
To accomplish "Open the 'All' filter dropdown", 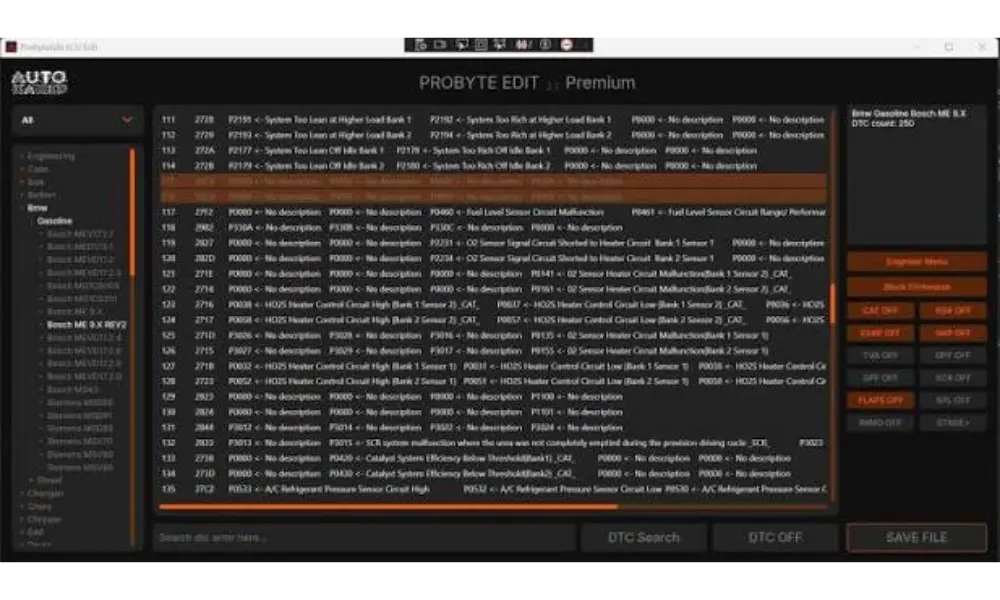I will tap(77, 120).
